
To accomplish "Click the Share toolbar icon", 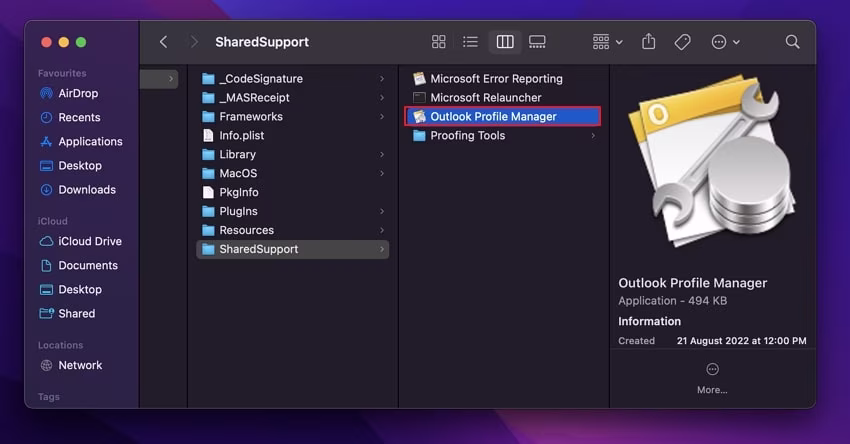I will tap(649, 42).
